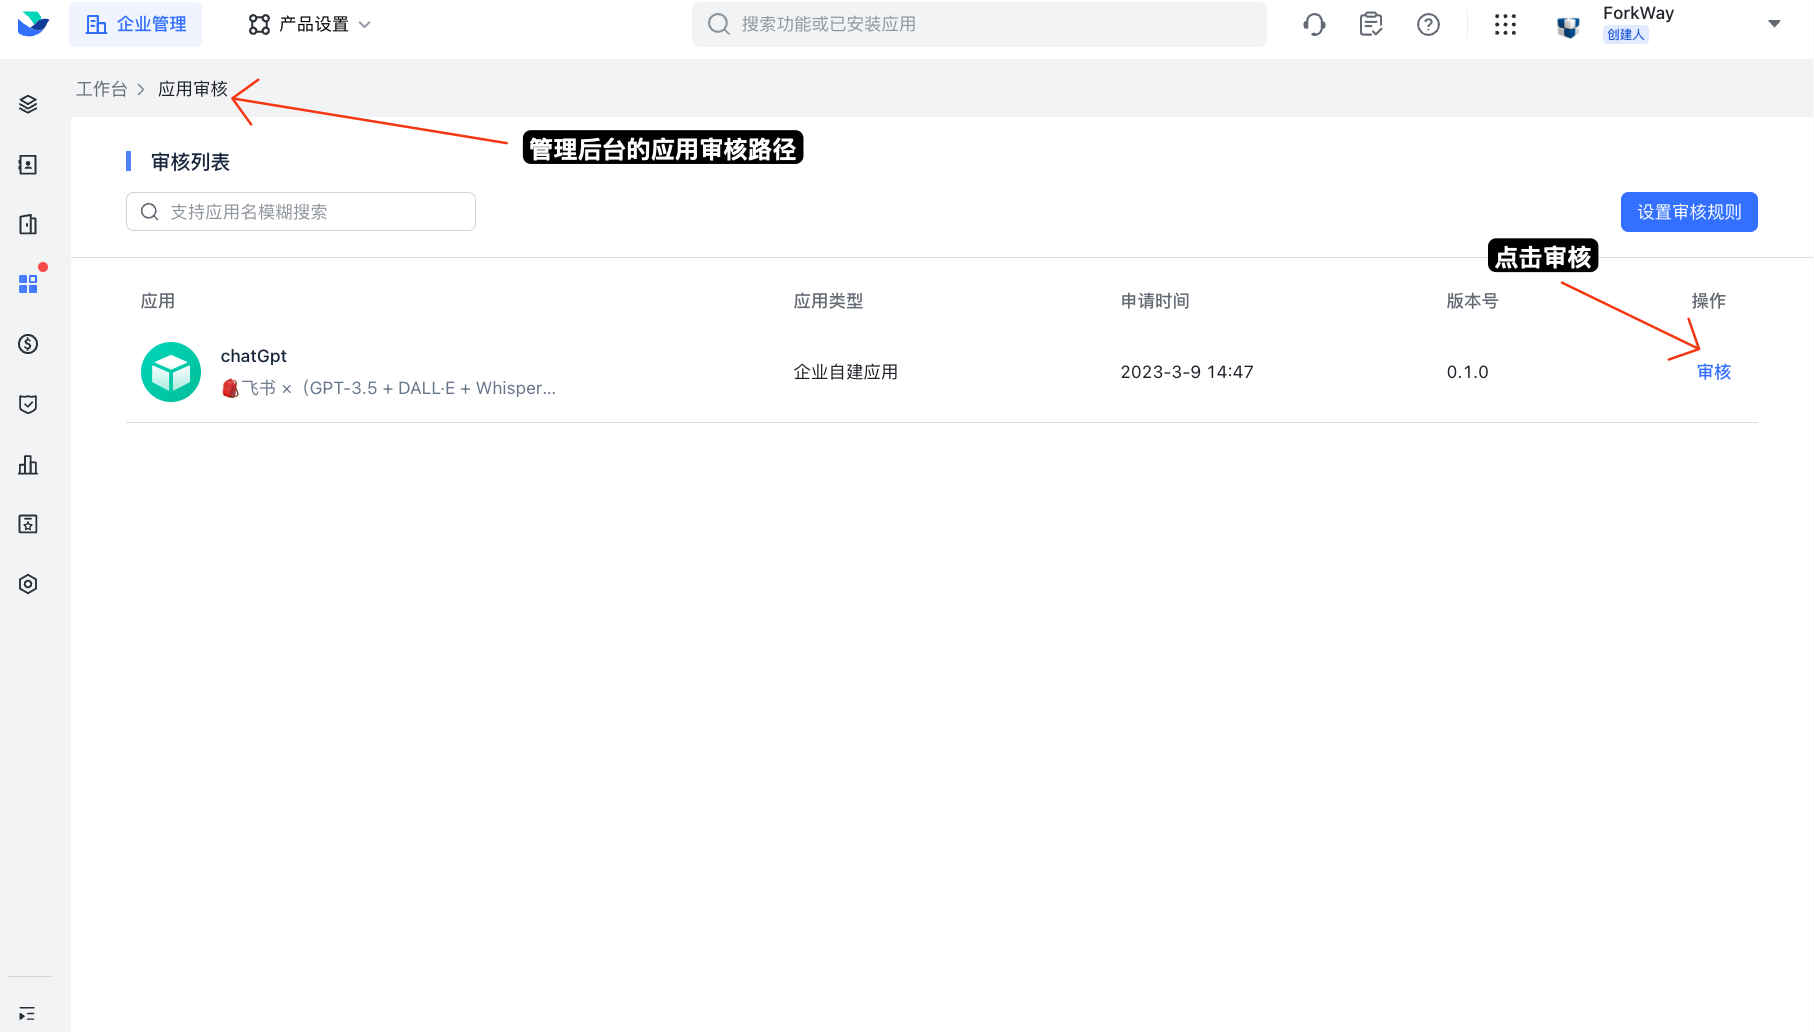The image size is (1814, 1032).
Task: Click the 版本号 column header
Action: click(1472, 301)
